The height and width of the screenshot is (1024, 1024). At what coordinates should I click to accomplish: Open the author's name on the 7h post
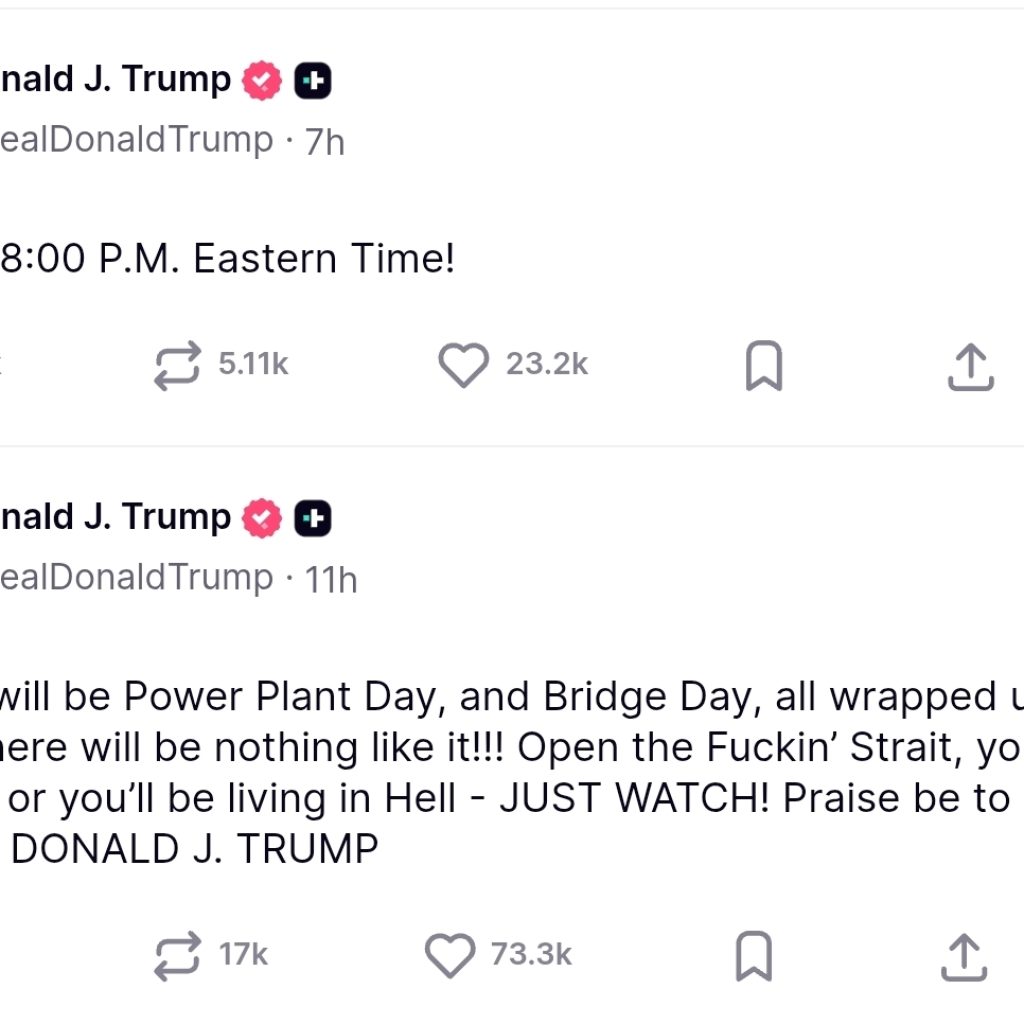coord(115,79)
